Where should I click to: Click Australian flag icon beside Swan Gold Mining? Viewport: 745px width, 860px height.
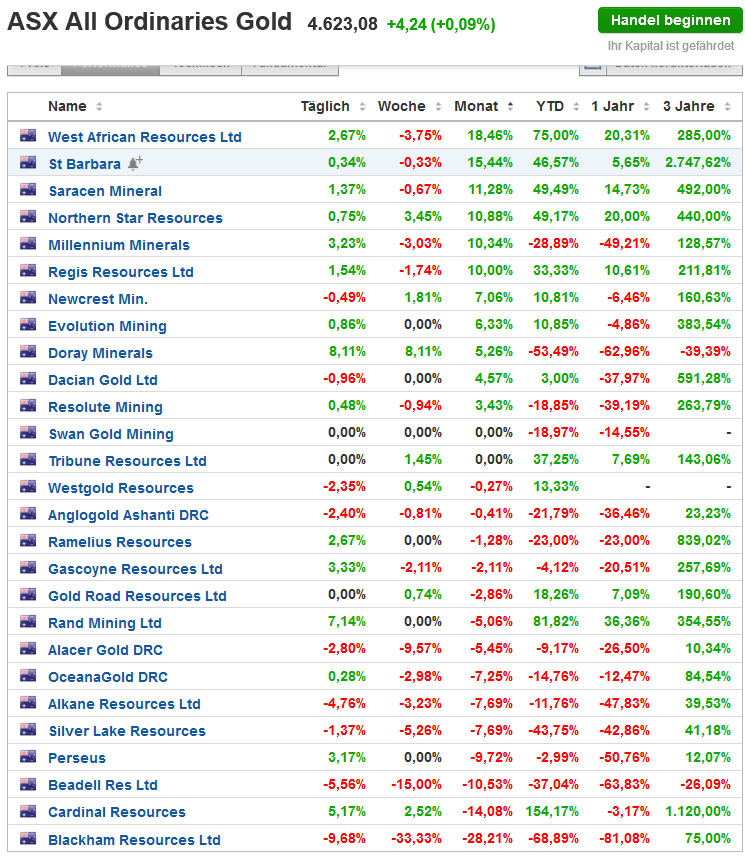tap(28, 433)
